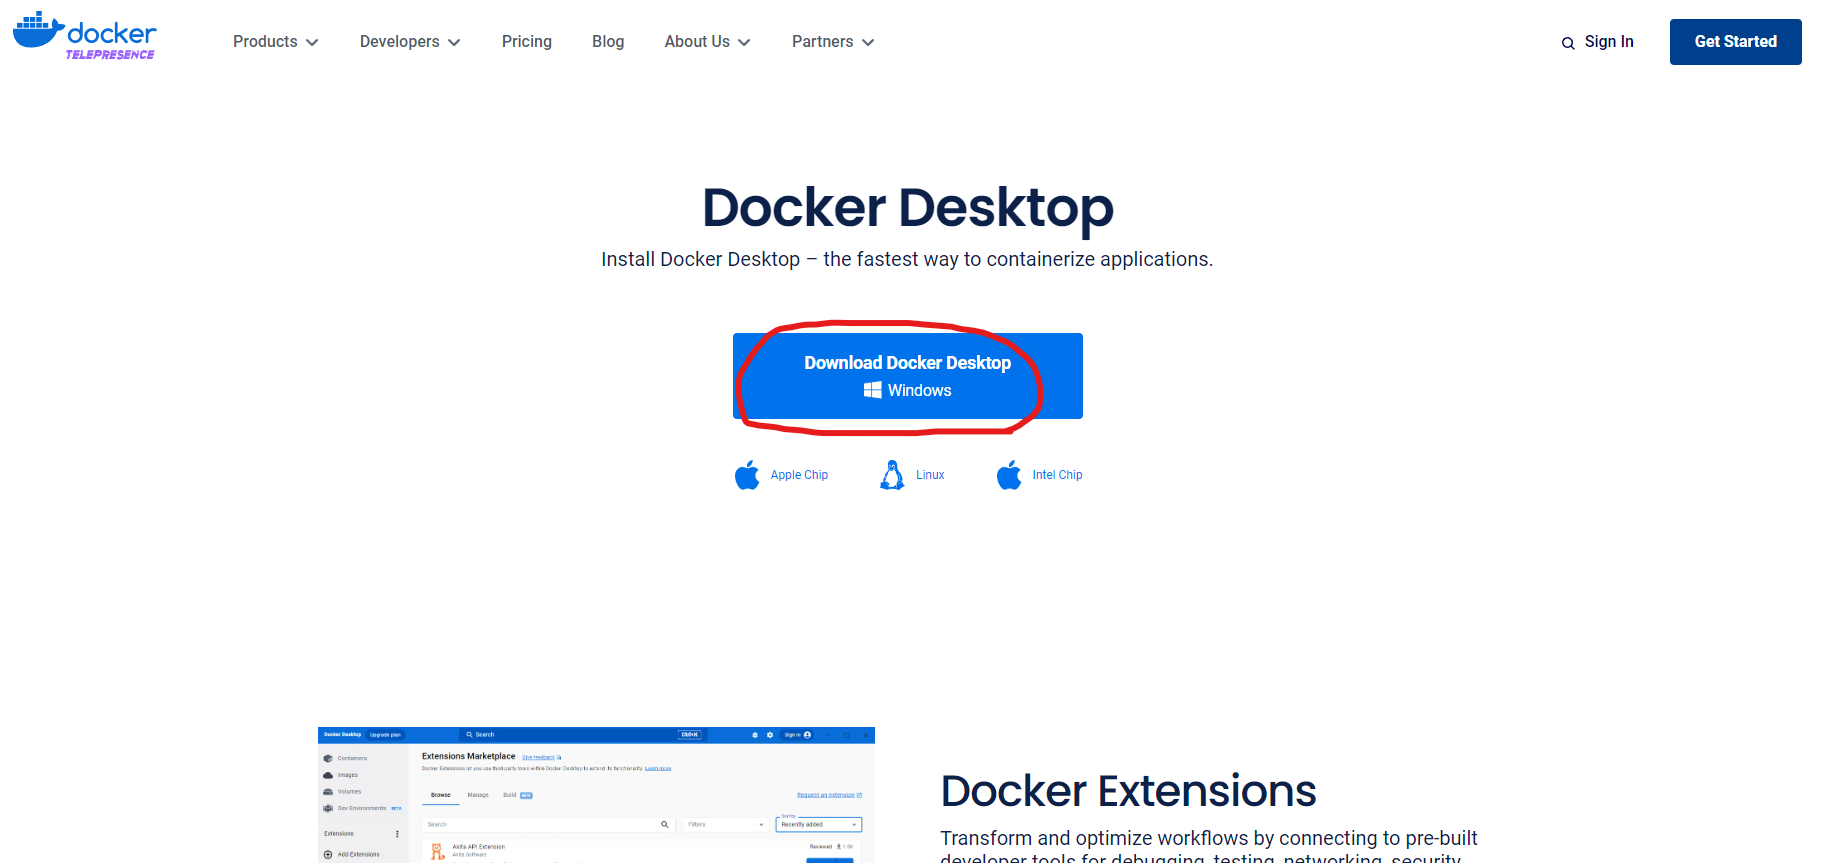Viewport: 1838px width, 863px height.
Task: Click the Docker Telepresence whale logo
Action: 85,36
